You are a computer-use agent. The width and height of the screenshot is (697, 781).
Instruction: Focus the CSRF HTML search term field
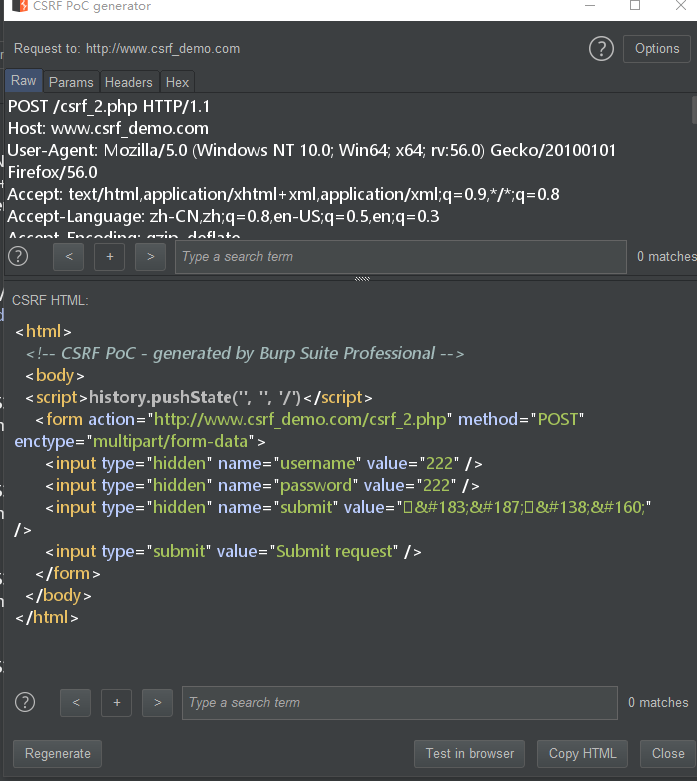[400, 703]
